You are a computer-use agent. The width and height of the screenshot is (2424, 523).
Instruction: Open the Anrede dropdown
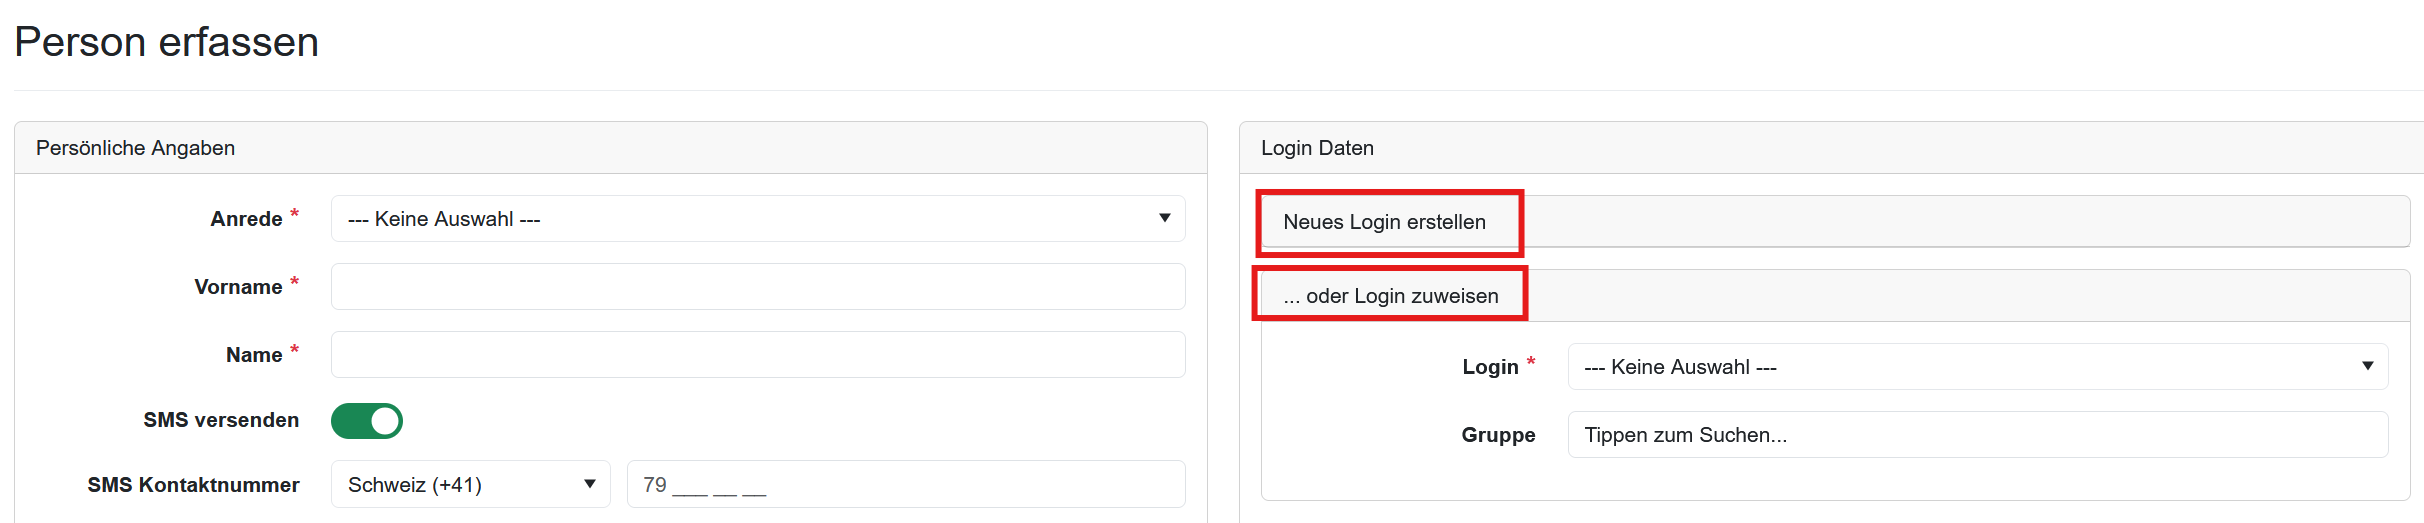tap(757, 219)
